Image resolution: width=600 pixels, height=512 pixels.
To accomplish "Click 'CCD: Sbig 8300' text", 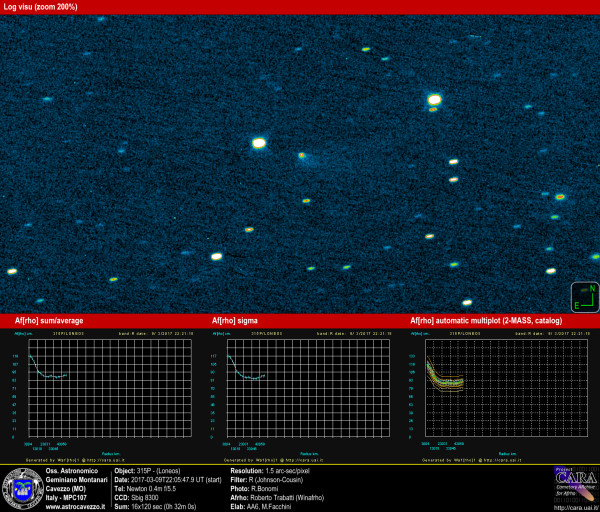I will click(x=136, y=498).
